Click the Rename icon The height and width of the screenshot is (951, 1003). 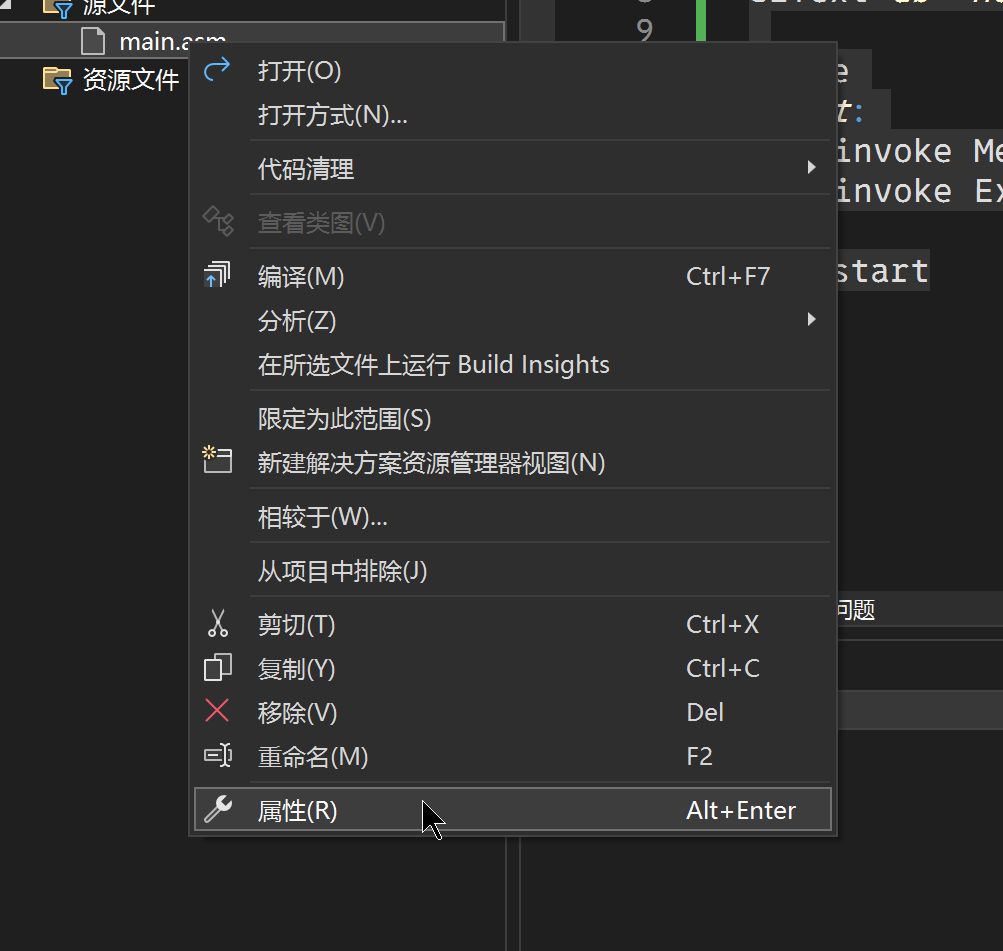tap(217, 756)
